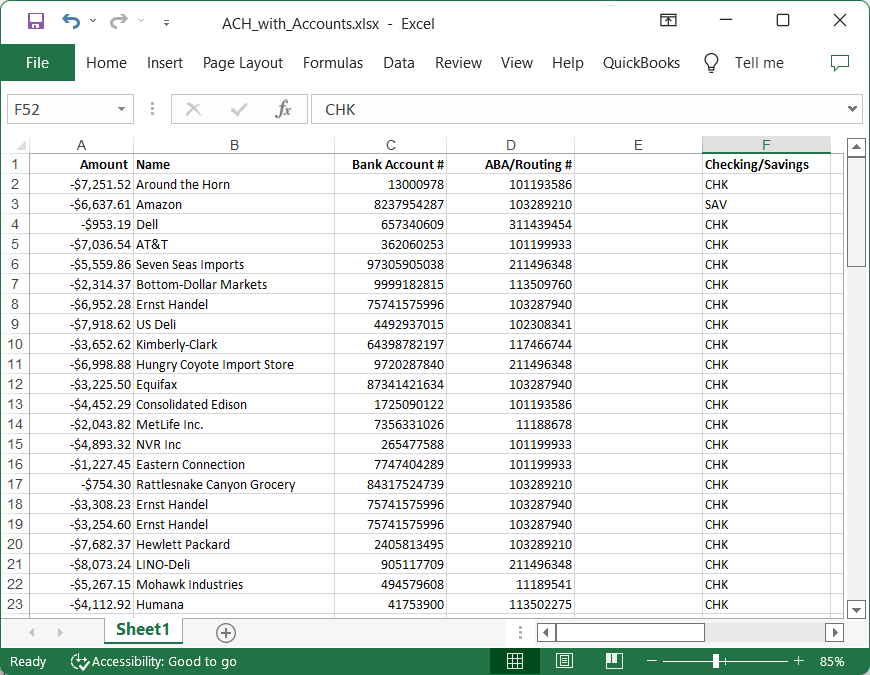Viewport: 870px width, 675px height.
Task: Open the QuickBooks ribbon tab
Action: click(x=641, y=63)
